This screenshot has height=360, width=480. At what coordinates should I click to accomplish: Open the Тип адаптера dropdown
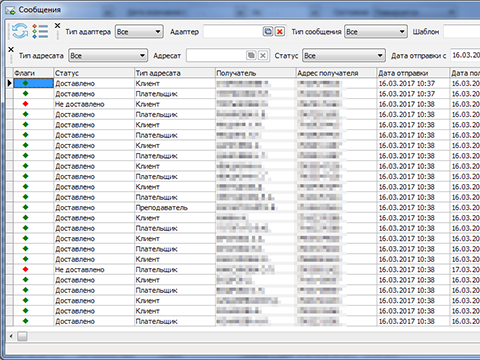pyautogui.click(x=139, y=32)
